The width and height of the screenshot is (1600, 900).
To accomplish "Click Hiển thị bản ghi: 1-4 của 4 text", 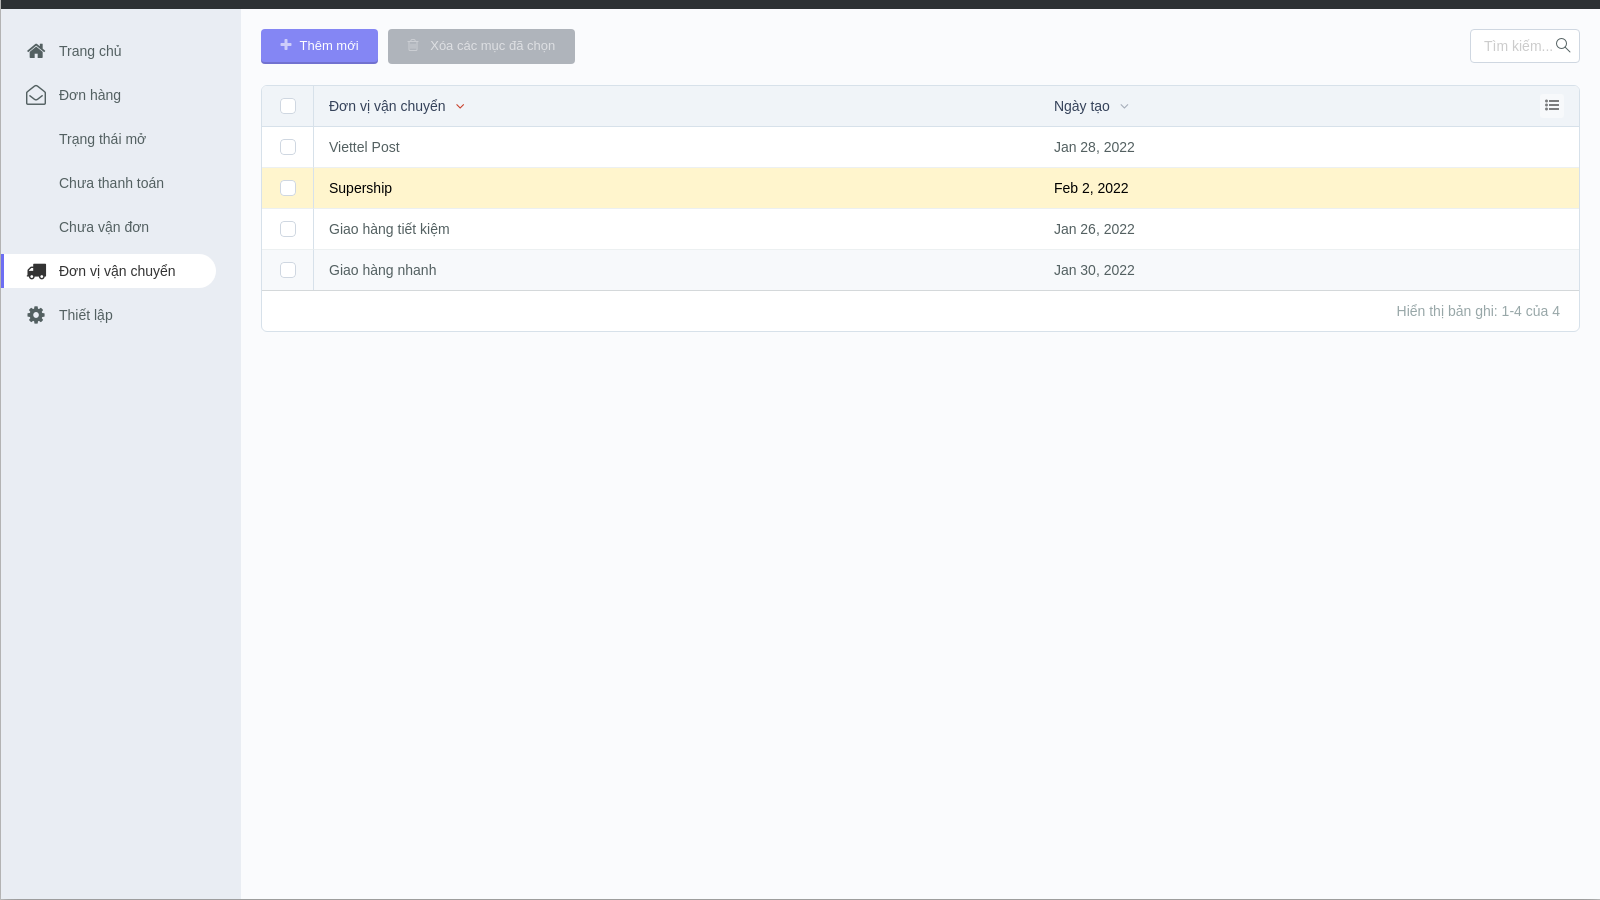I will [x=1478, y=311].
